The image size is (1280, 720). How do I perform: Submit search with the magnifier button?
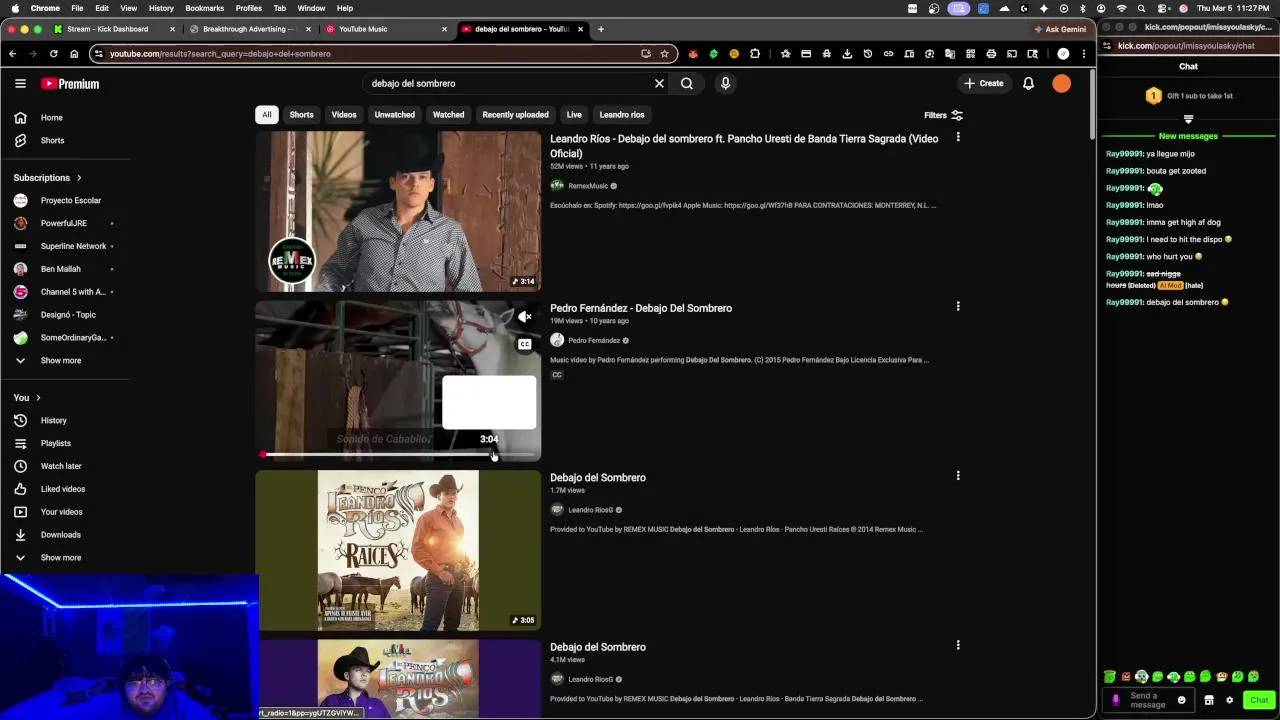click(687, 84)
